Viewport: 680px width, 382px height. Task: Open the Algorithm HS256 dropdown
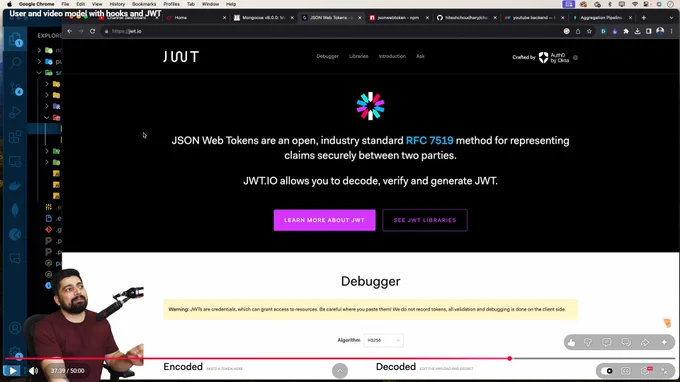(x=384, y=340)
